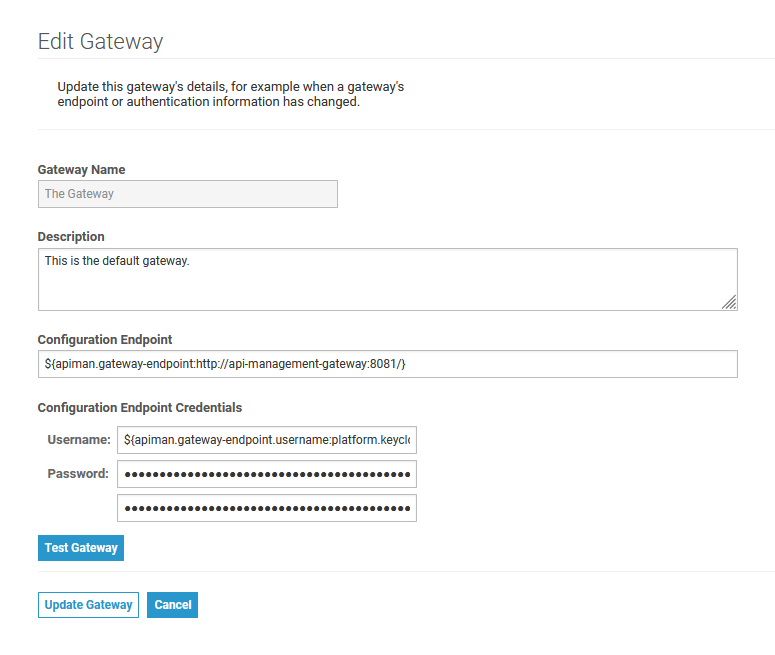Click the Configuration Endpoint Credentials heading
Image resolution: width=775 pixels, height=655 pixels.
pyautogui.click(x=139, y=408)
